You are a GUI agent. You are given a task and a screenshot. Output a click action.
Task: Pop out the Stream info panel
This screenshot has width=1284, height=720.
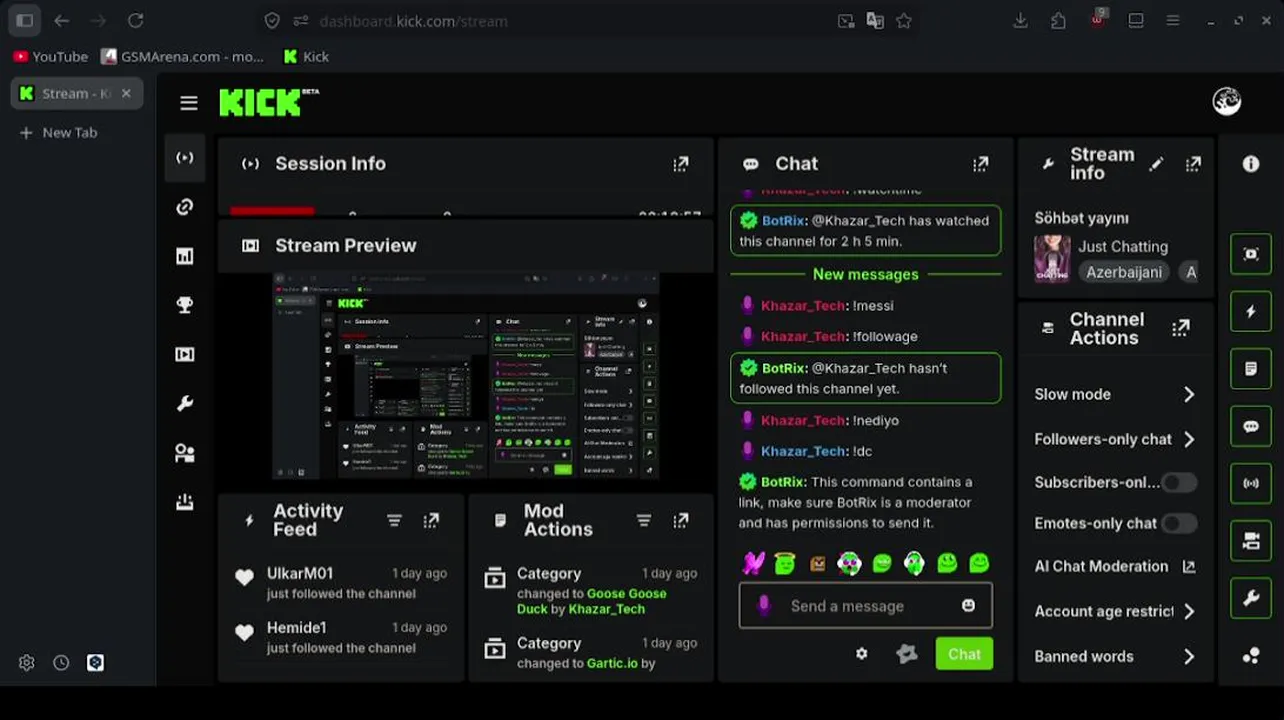[1193, 164]
